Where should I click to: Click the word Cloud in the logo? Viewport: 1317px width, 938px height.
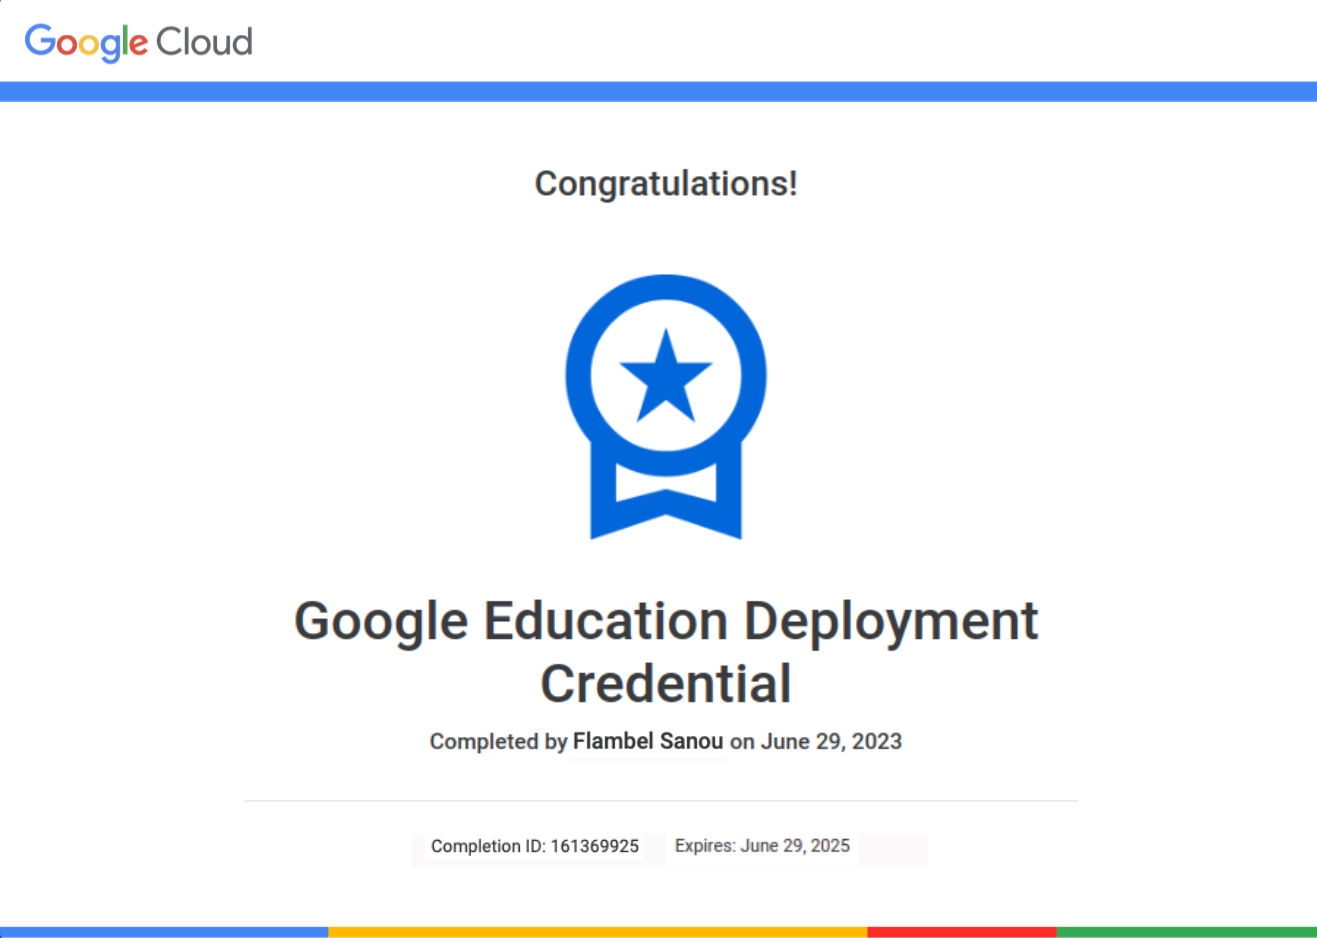coord(205,42)
